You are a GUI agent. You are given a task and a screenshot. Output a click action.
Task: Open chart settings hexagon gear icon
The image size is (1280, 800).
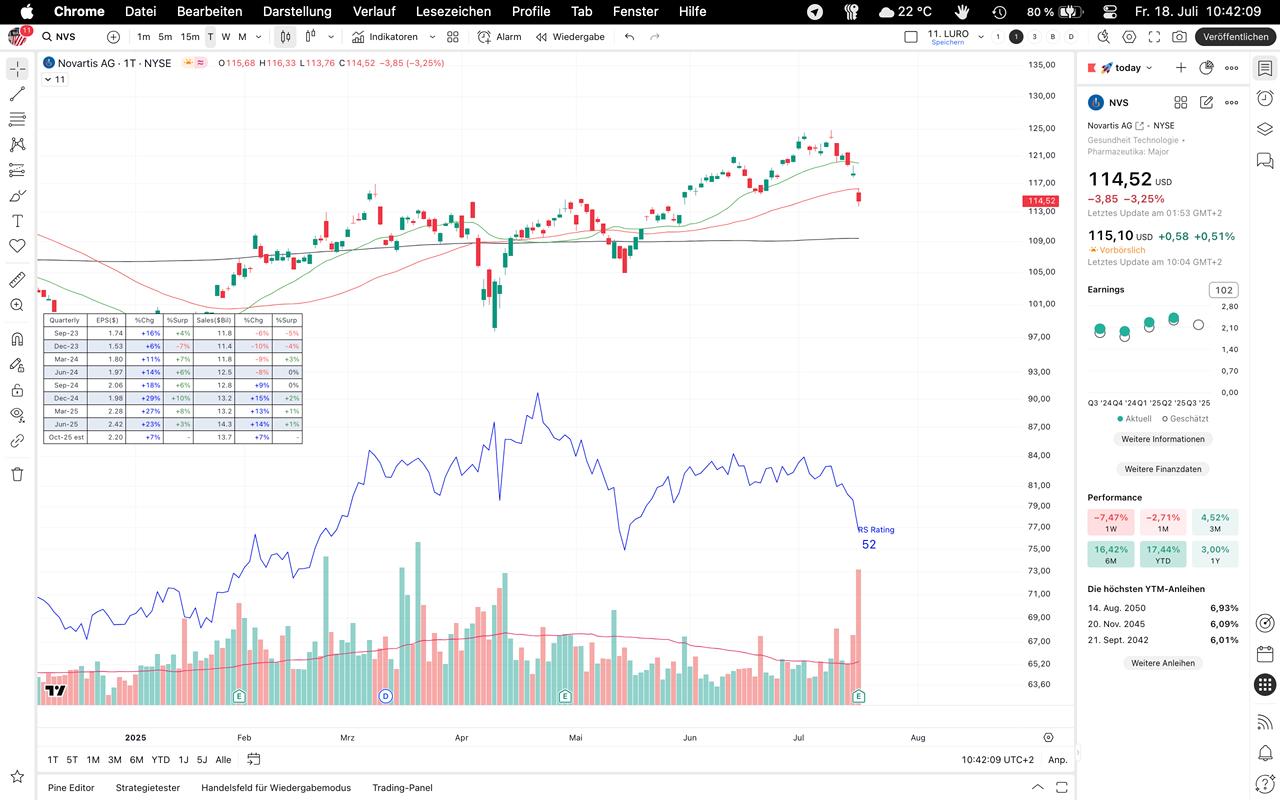1129,37
